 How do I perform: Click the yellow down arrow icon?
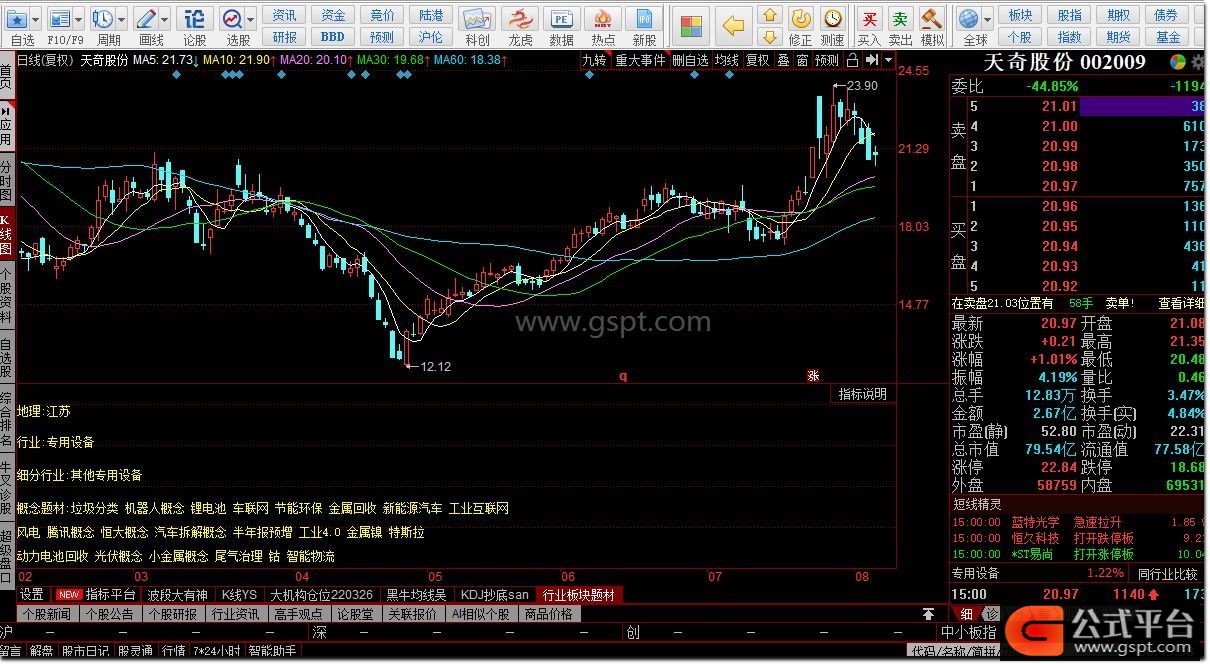coord(769,37)
